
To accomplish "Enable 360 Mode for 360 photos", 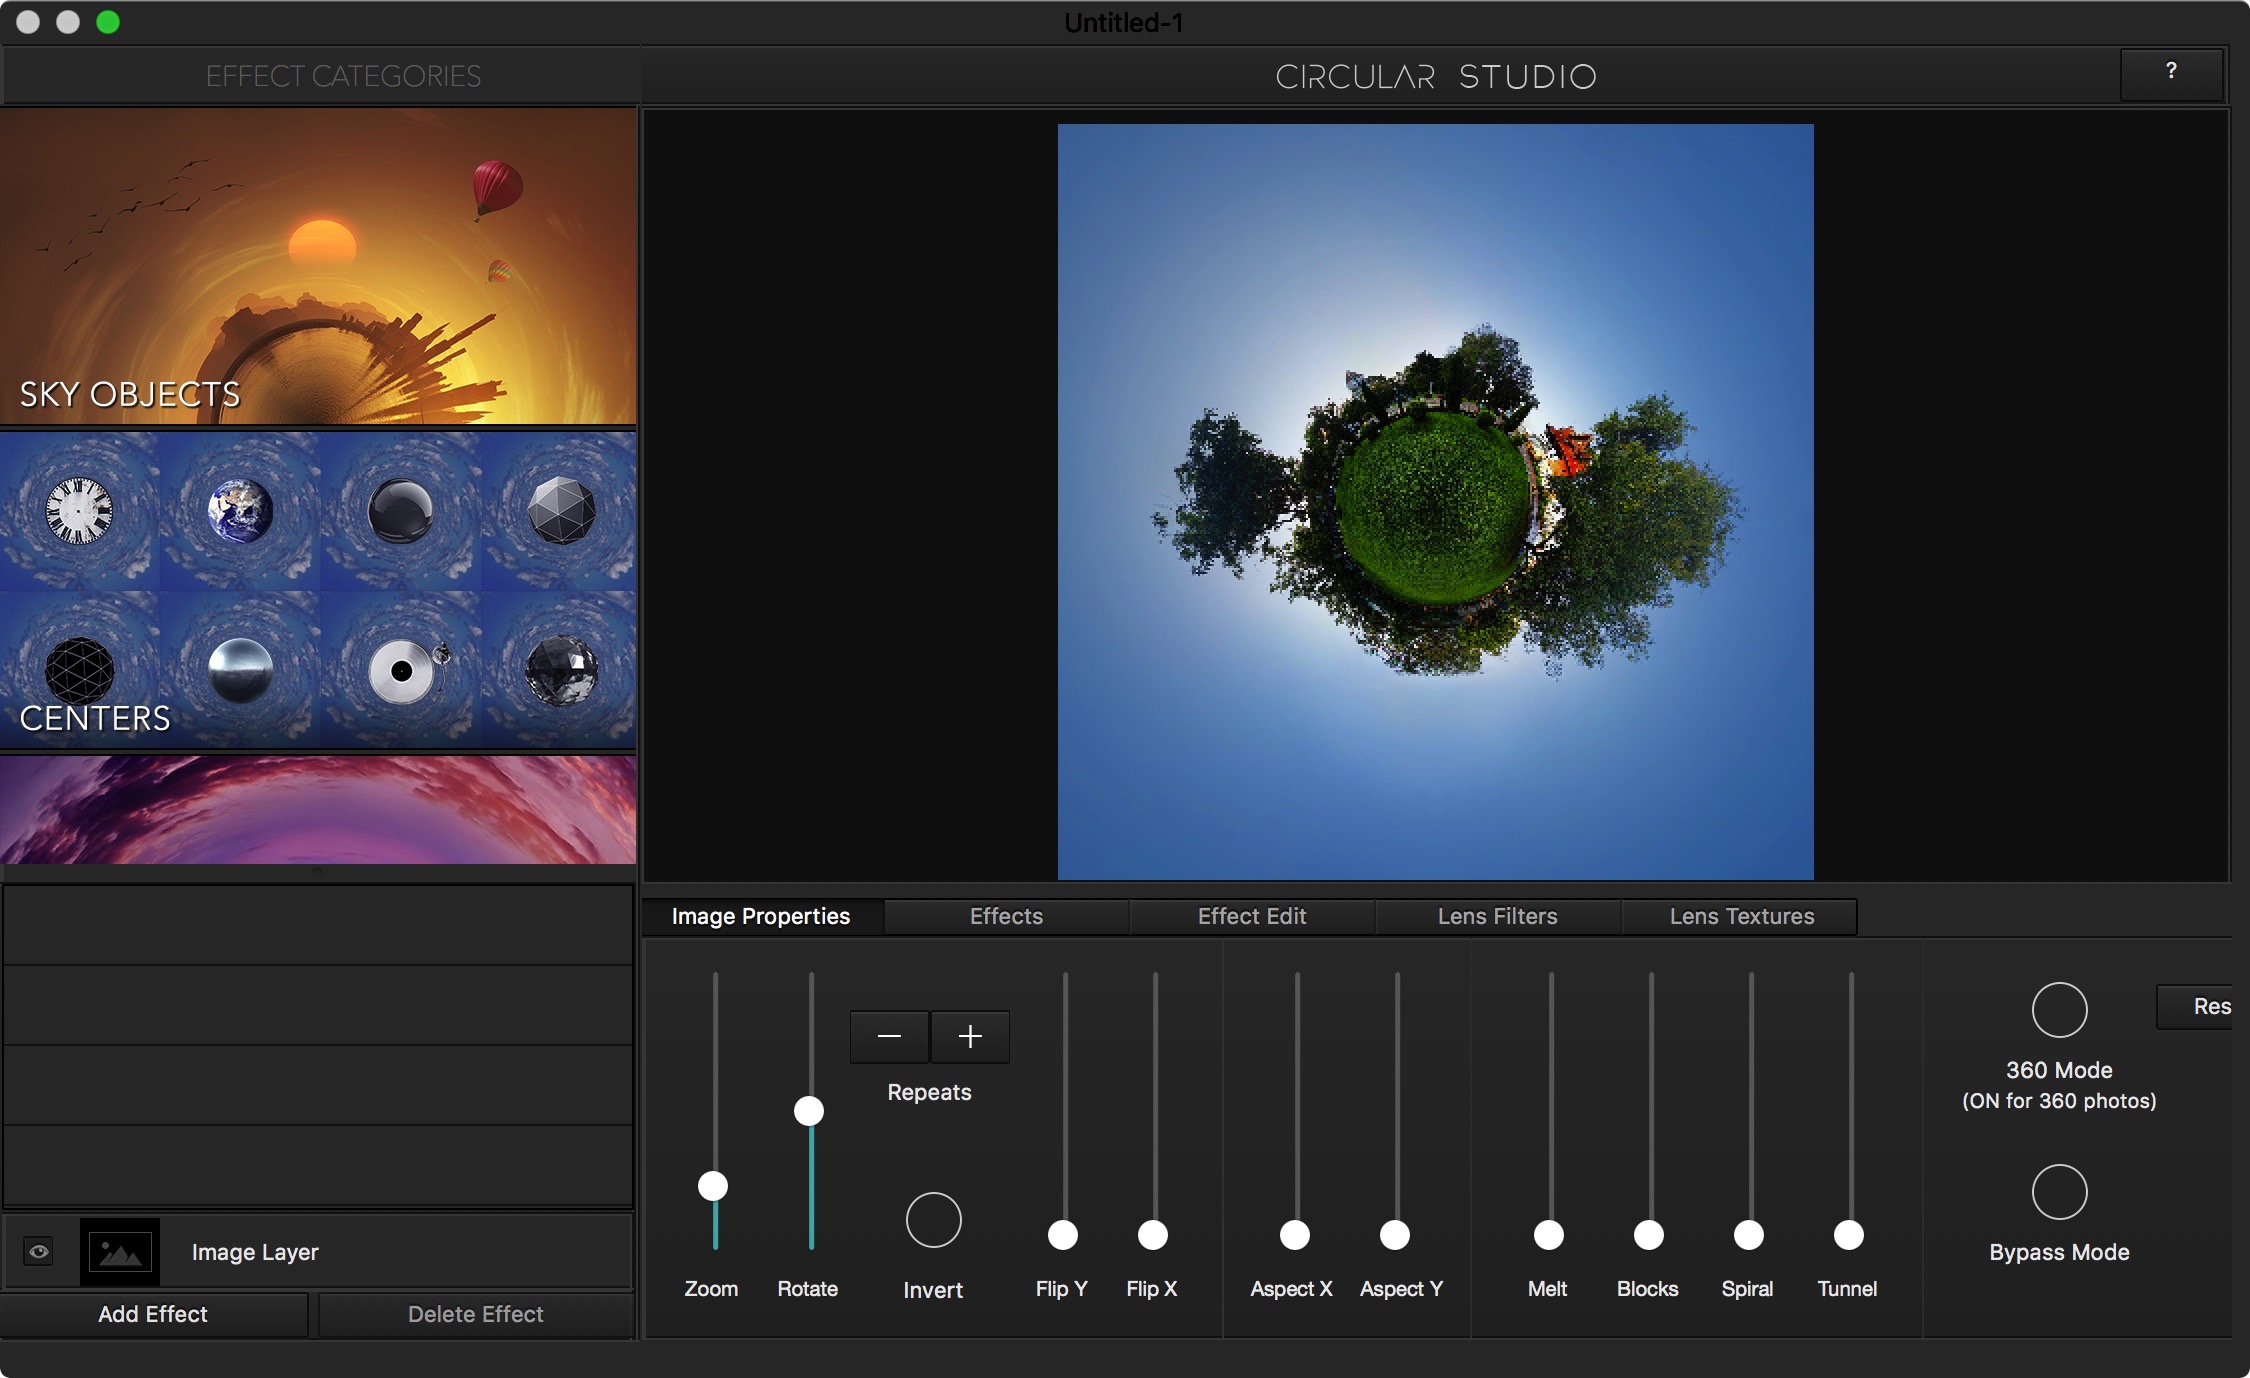I will click(2060, 1010).
